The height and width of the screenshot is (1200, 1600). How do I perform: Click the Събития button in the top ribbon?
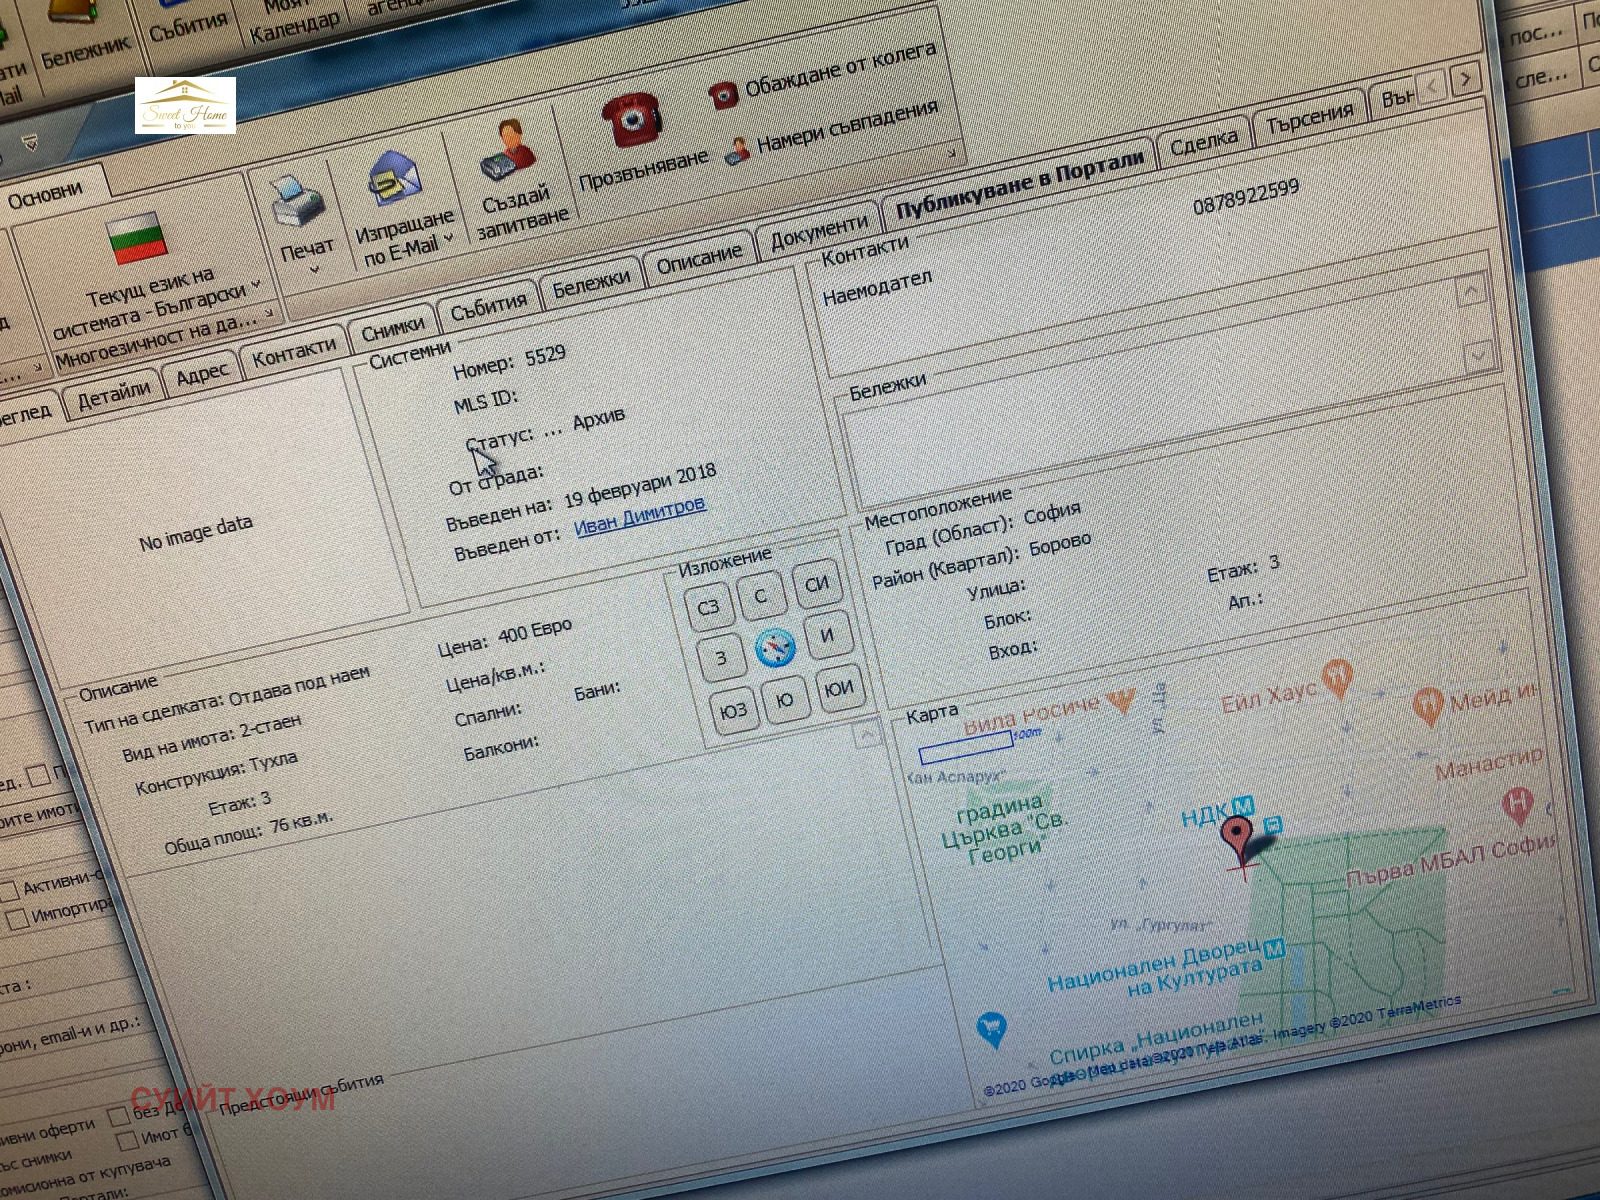coord(188,26)
